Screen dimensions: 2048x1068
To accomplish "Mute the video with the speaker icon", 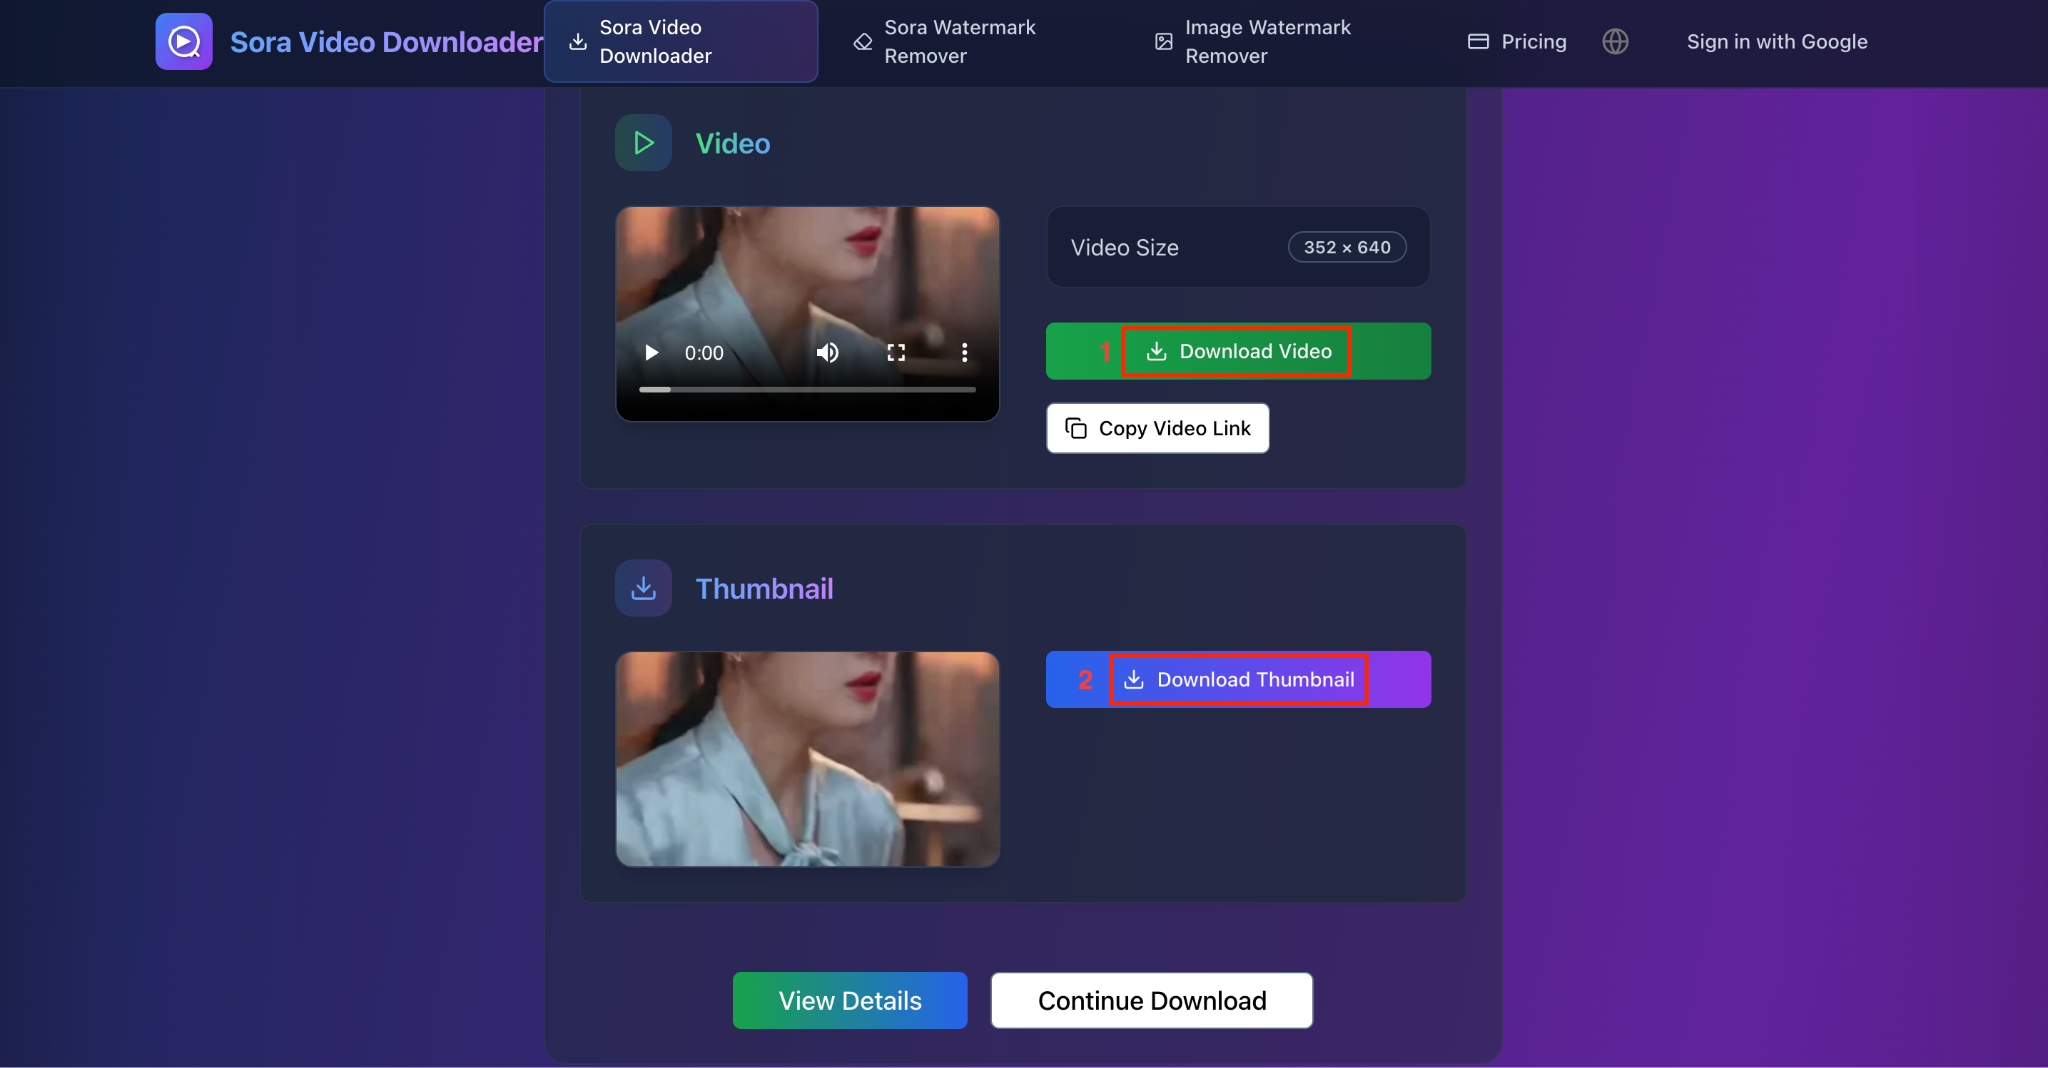I will (828, 352).
